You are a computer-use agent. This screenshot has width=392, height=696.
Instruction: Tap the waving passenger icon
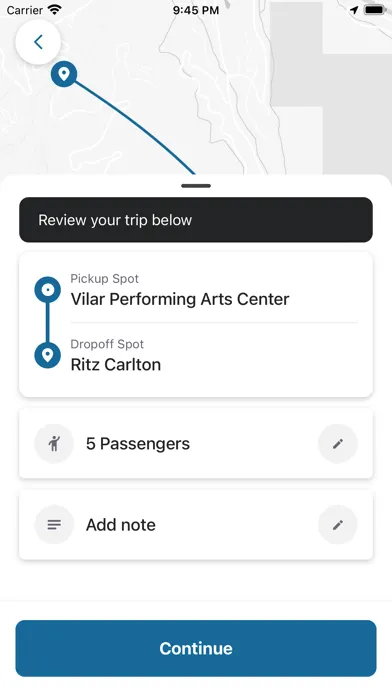[x=54, y=443]
